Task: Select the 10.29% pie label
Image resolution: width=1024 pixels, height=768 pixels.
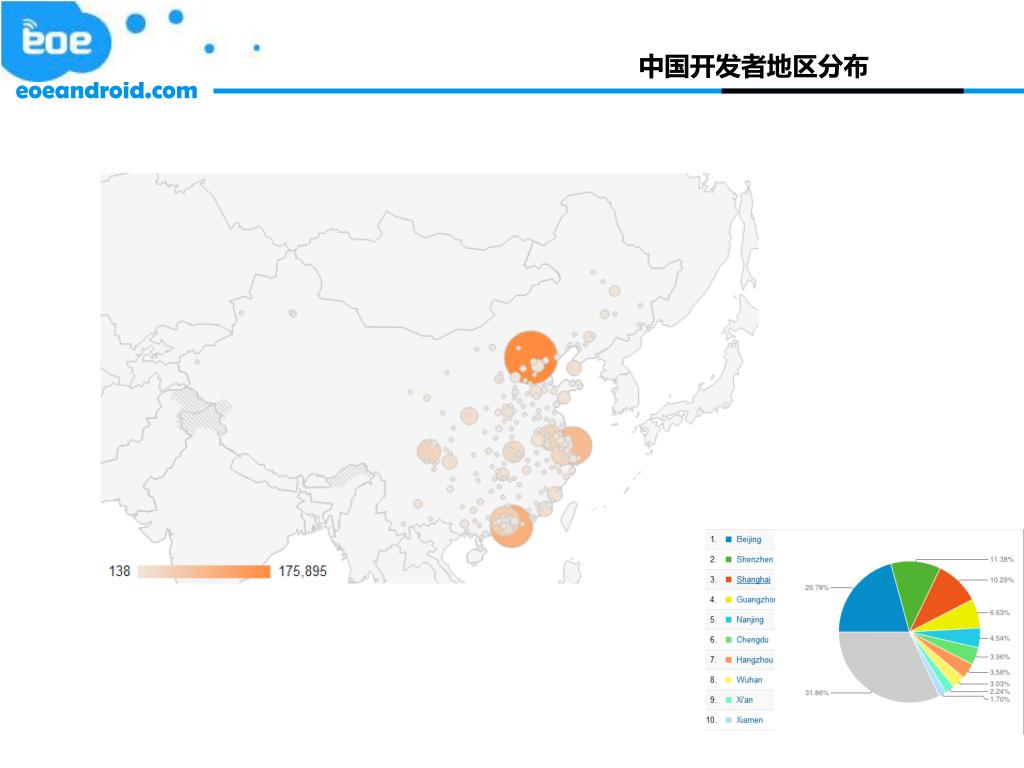Action: click(1002, 580)
